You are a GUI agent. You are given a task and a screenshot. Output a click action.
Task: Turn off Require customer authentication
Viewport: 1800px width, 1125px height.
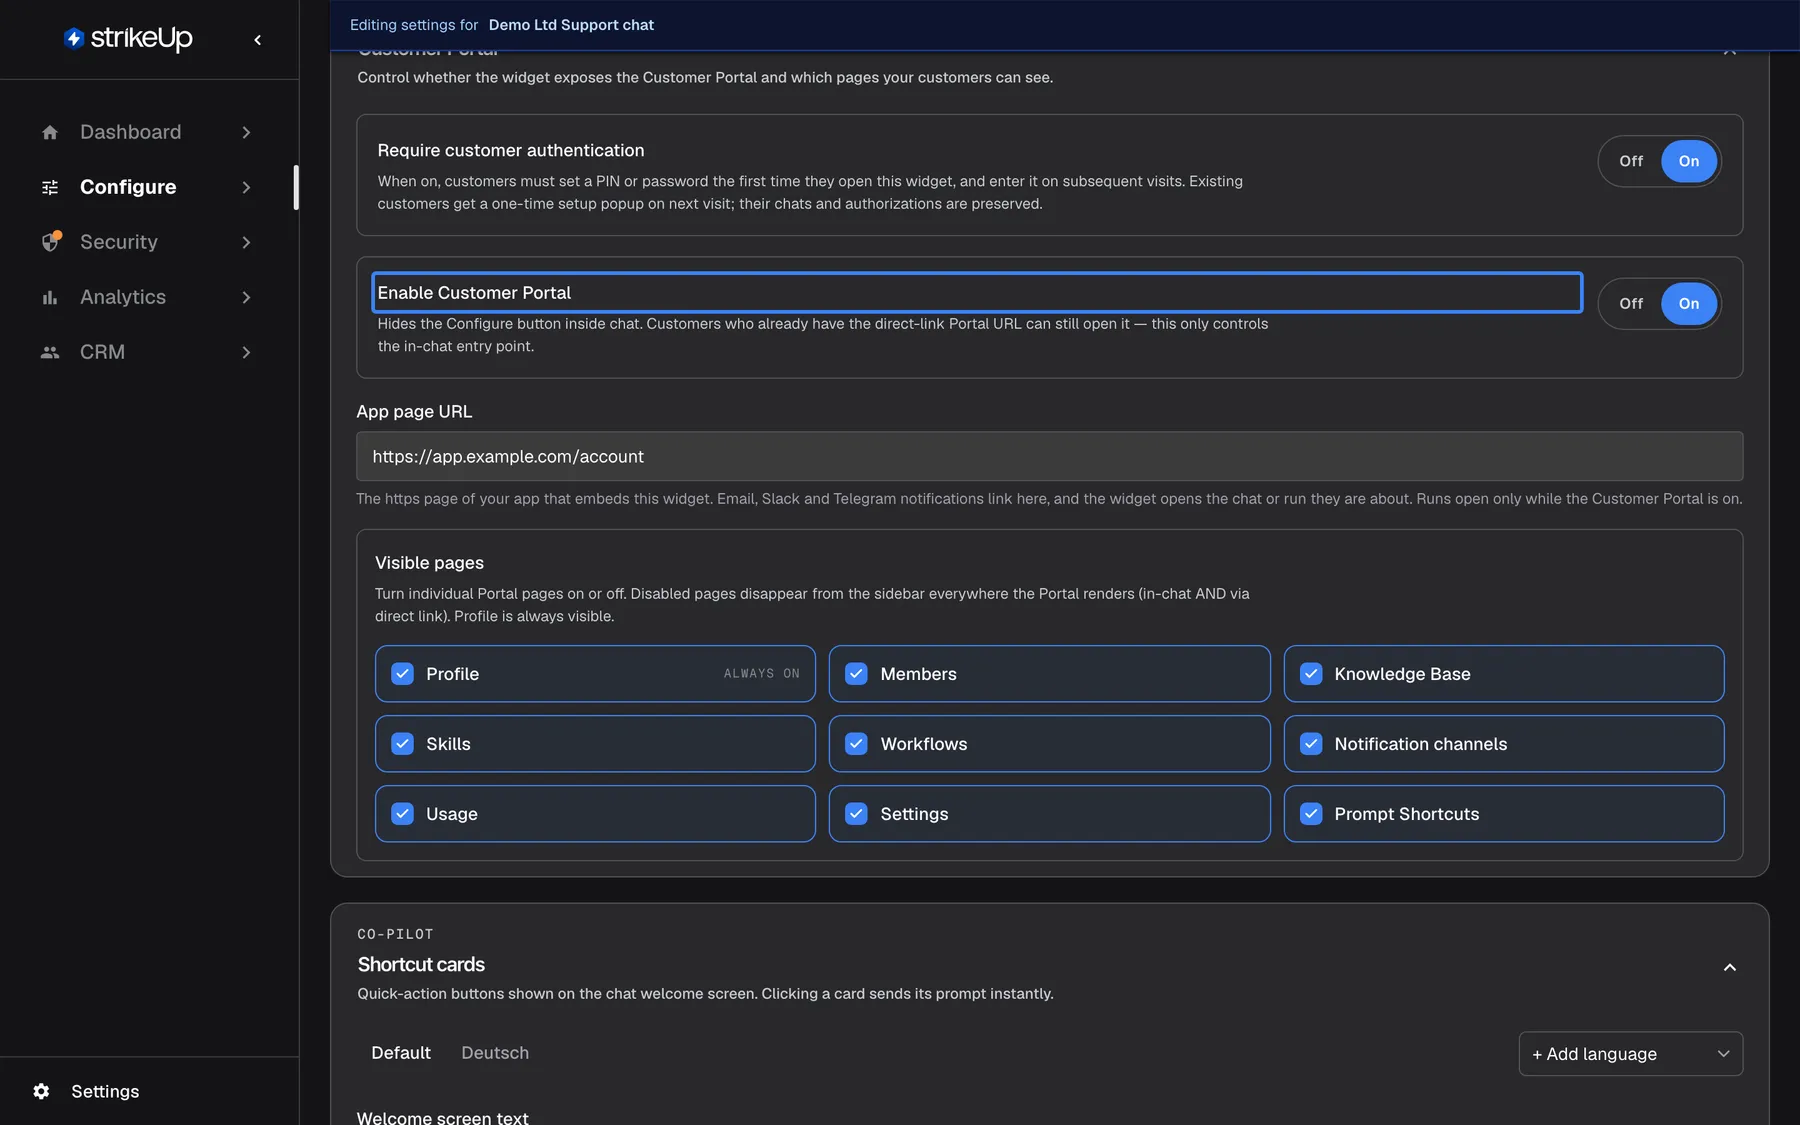[1631, 161]
